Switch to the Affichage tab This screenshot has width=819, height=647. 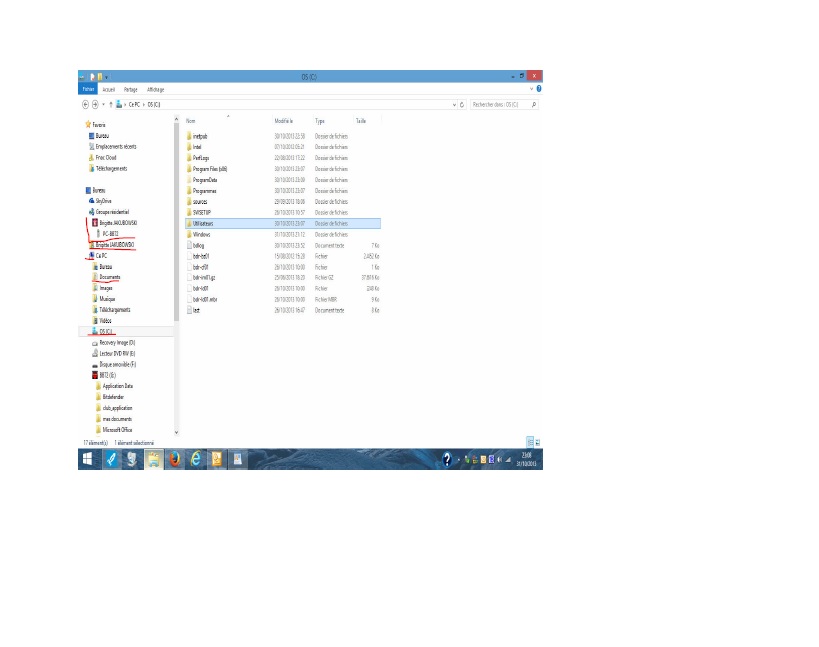(156, 89)
